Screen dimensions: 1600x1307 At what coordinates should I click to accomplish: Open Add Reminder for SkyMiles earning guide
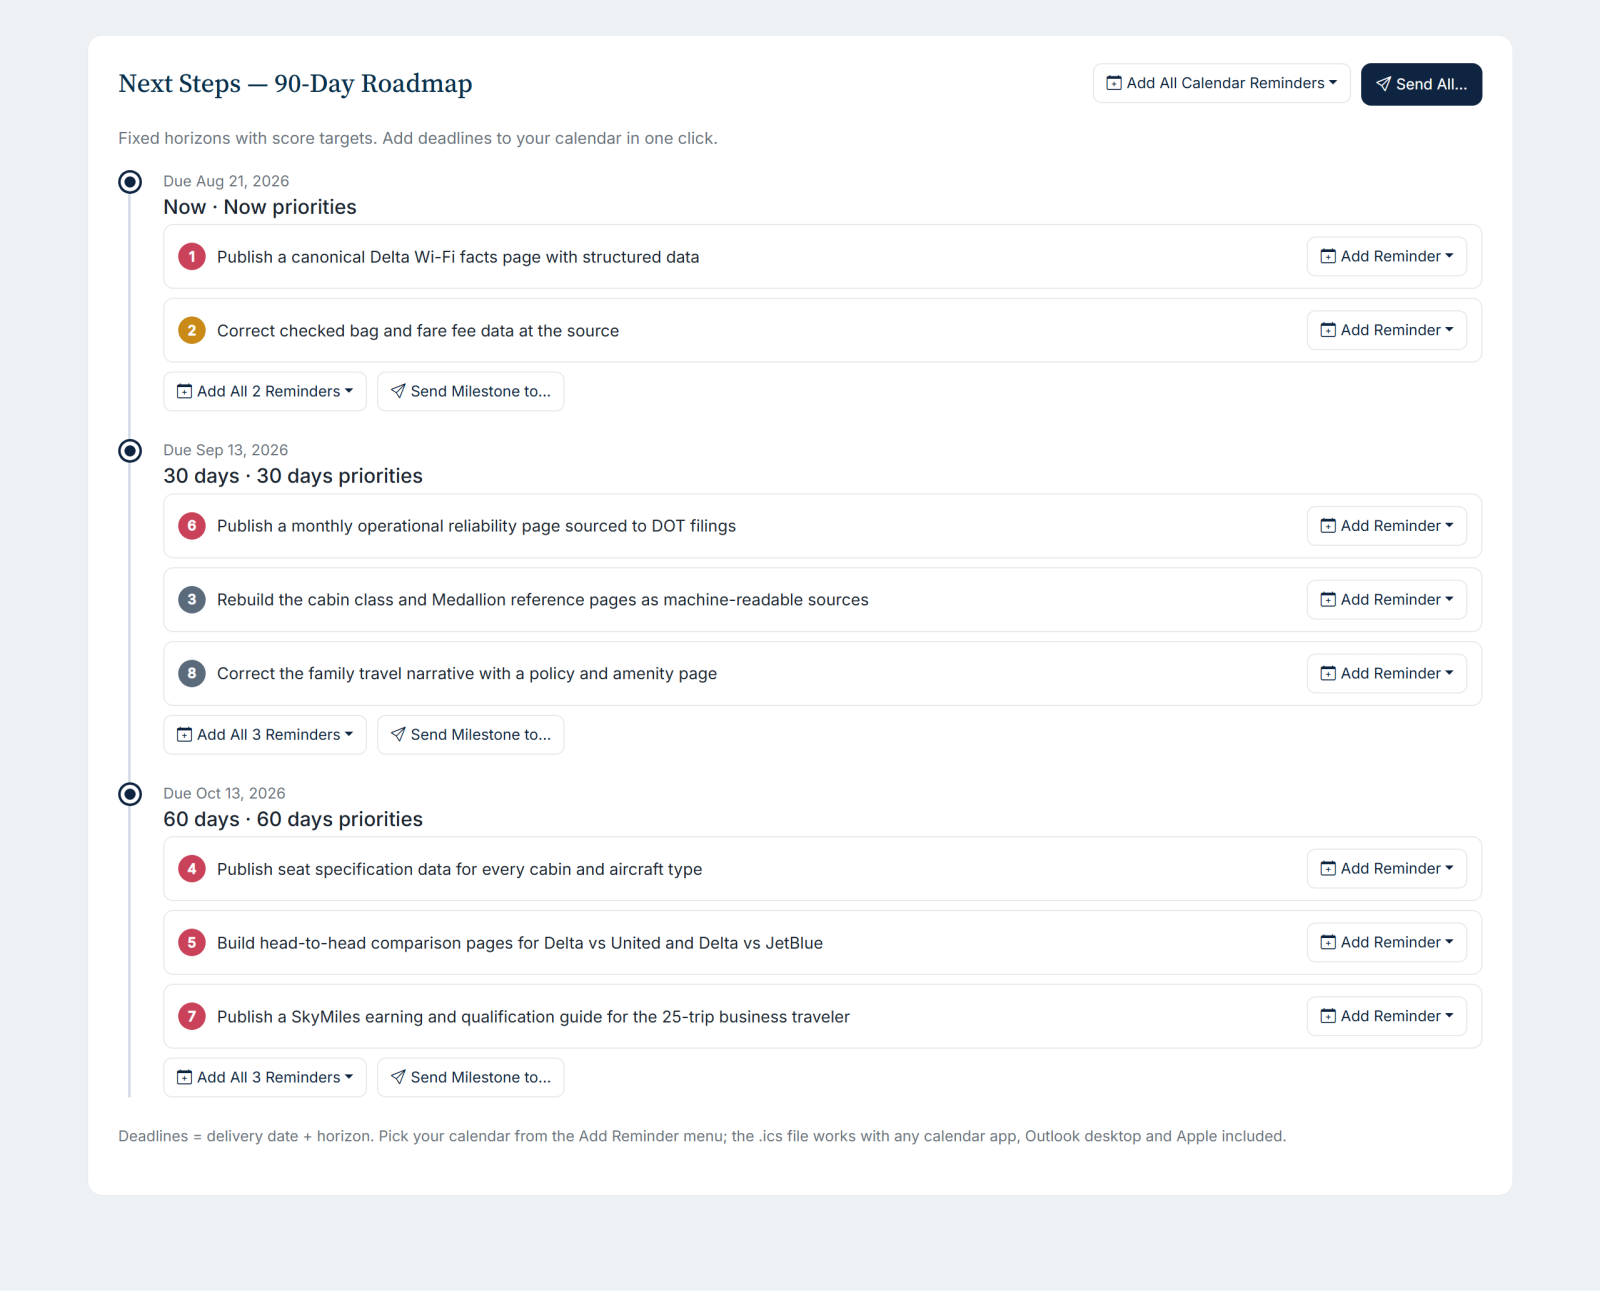(x=1386, y=1017)
